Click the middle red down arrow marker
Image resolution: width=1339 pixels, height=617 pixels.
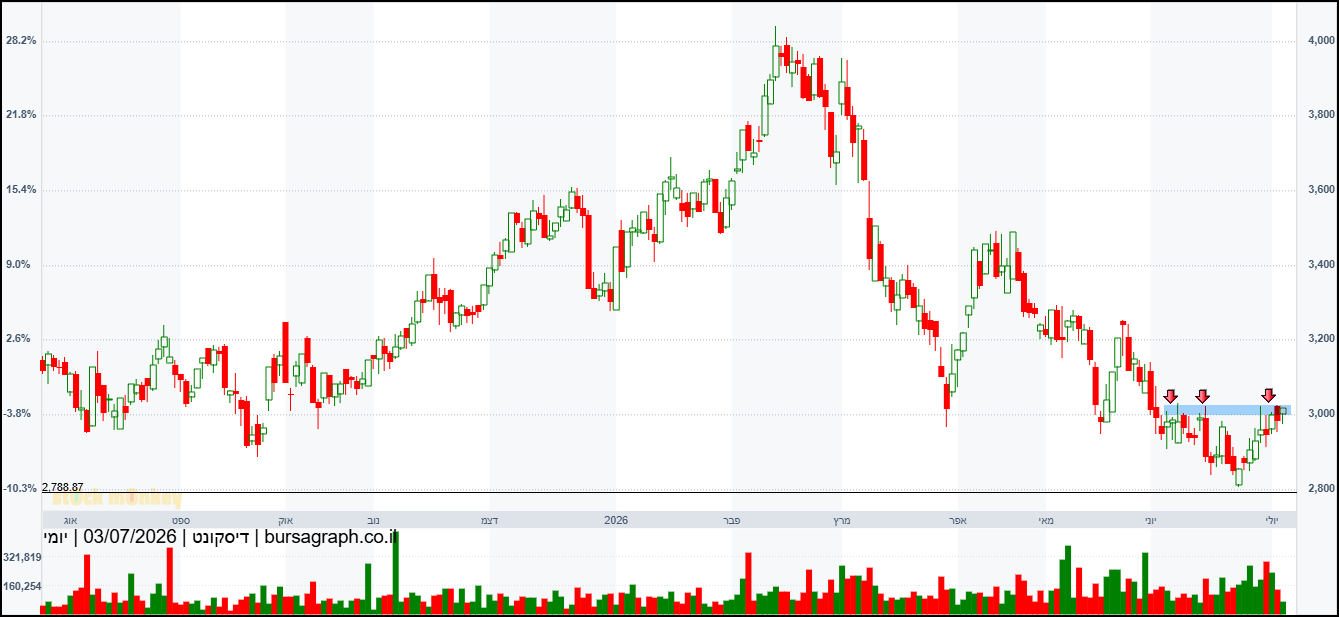(1203, 396)
